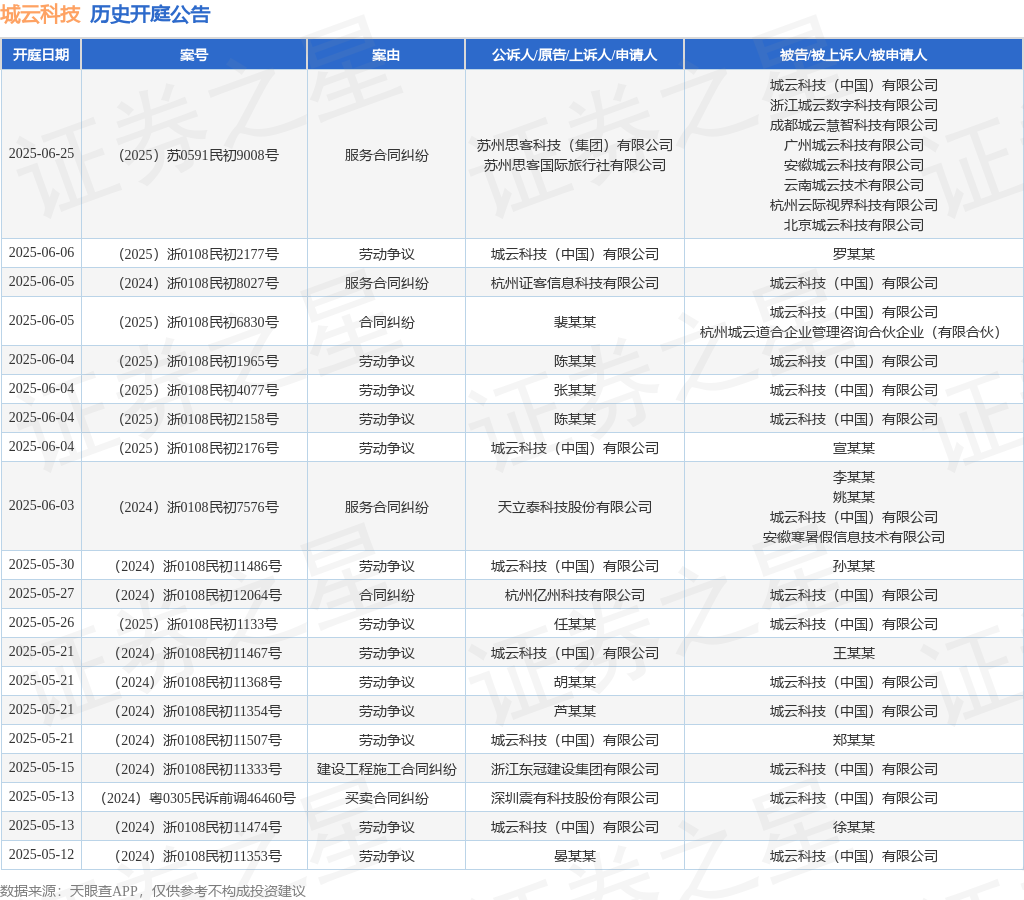Click the 城云科技 title text
The width and height of the screenshot is (1024, 900).
click(x=40, y=14)
